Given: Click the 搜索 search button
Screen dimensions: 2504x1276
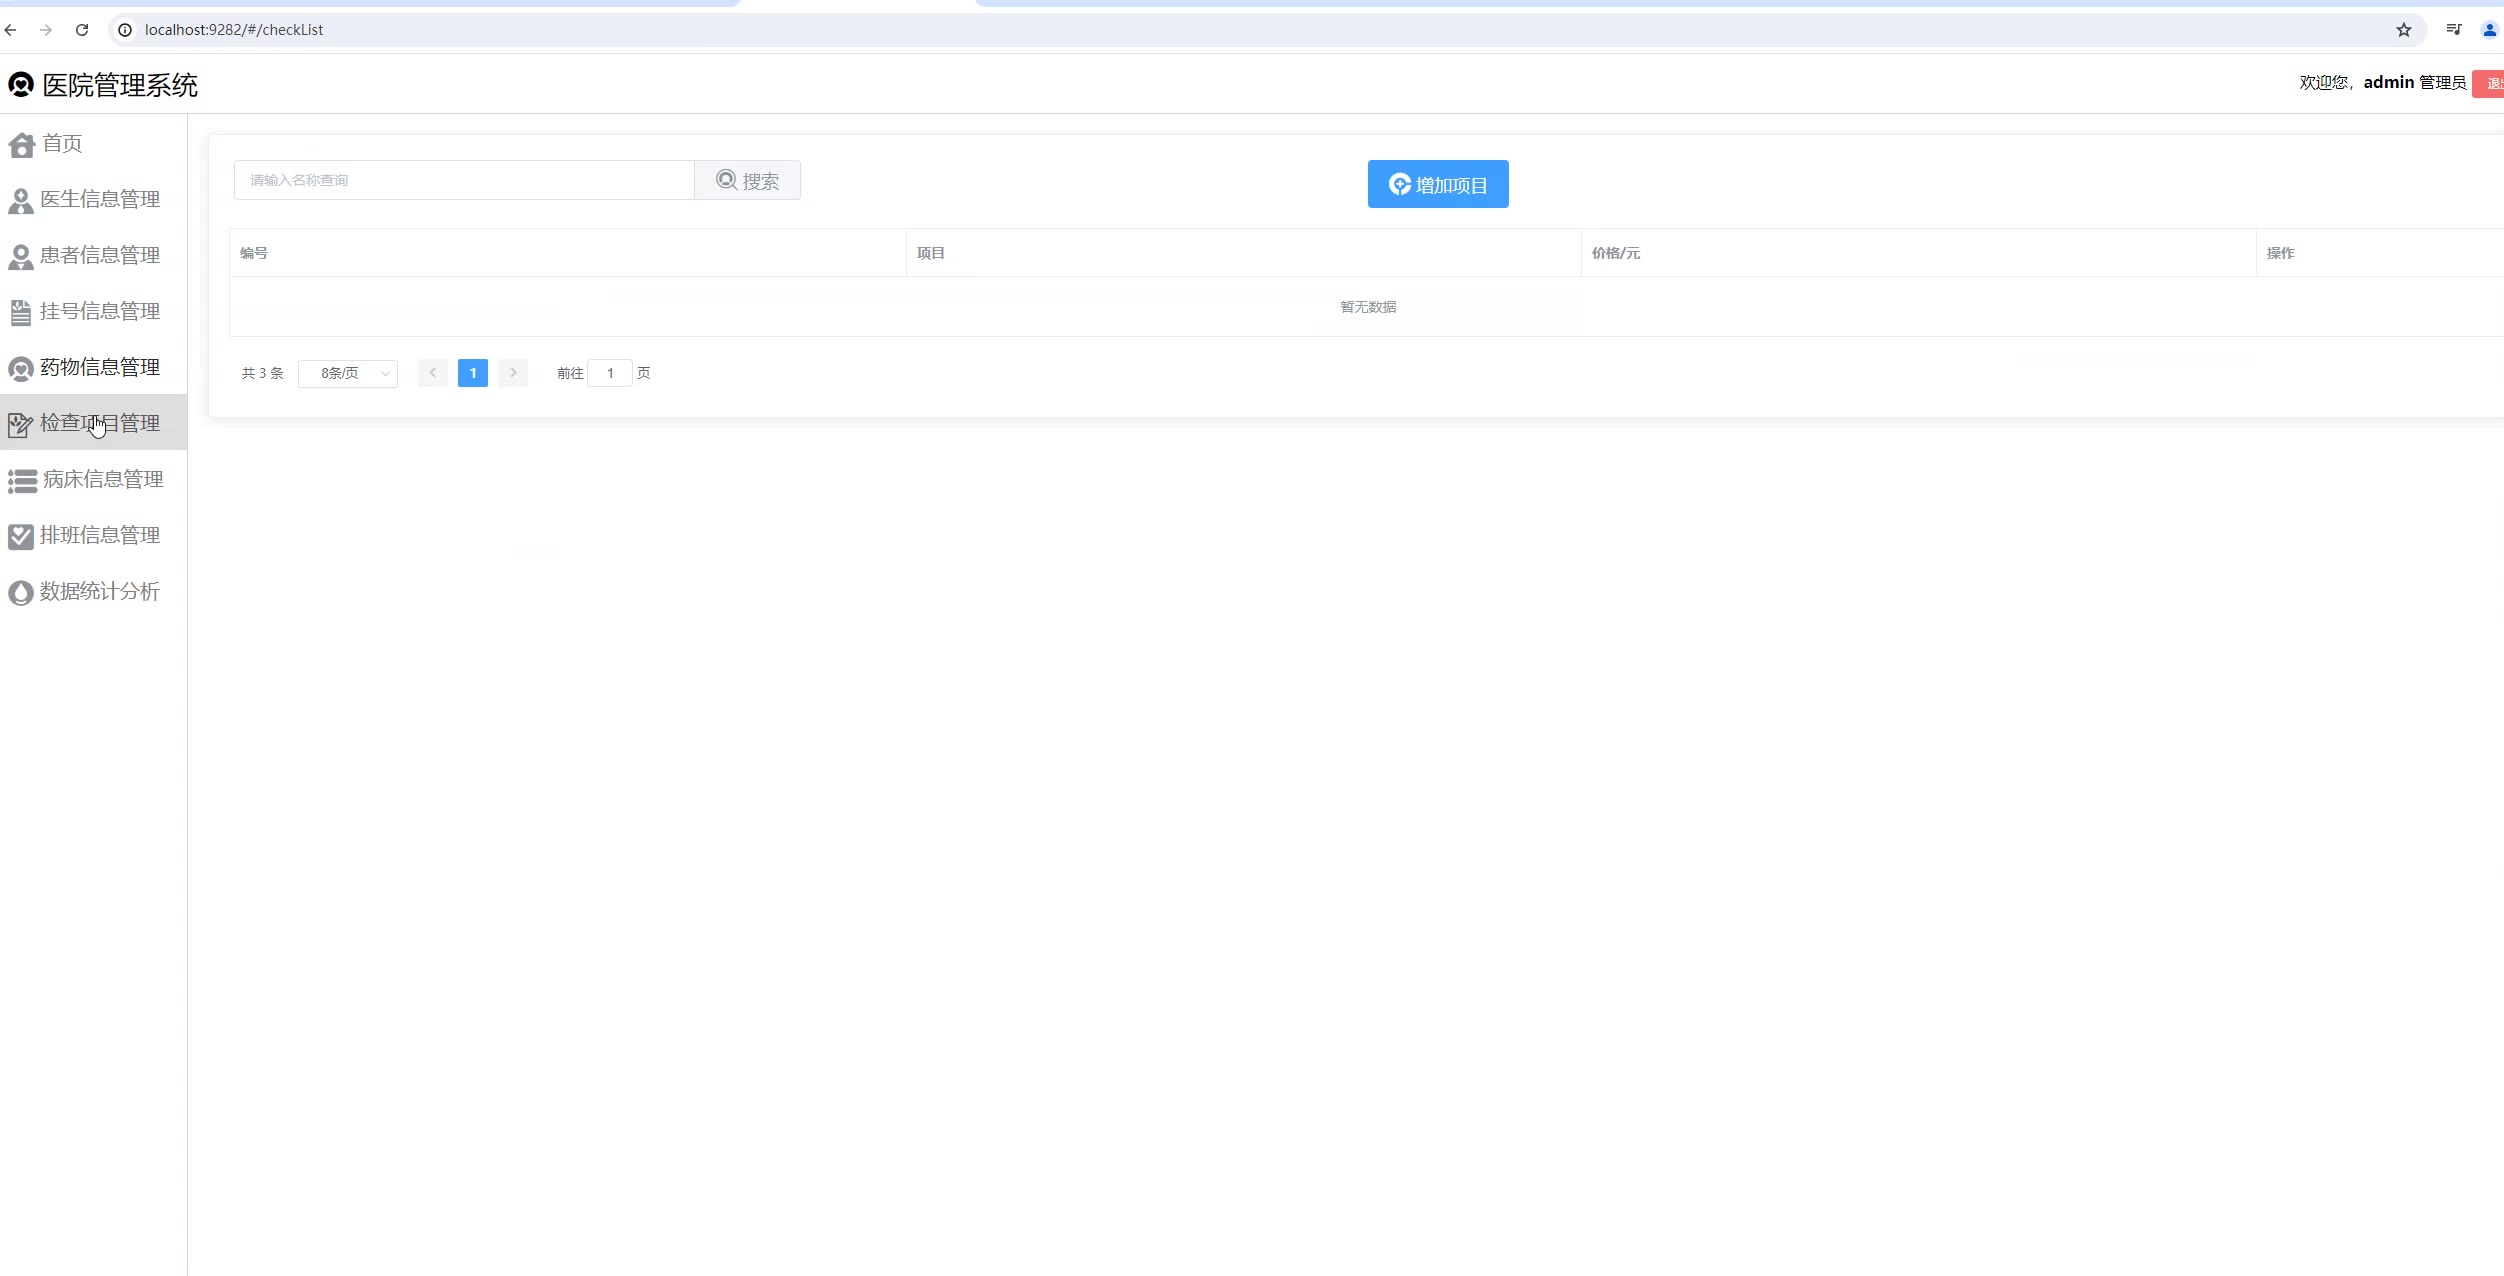Looking at the screenshot, I should click(x=747, y=181).
